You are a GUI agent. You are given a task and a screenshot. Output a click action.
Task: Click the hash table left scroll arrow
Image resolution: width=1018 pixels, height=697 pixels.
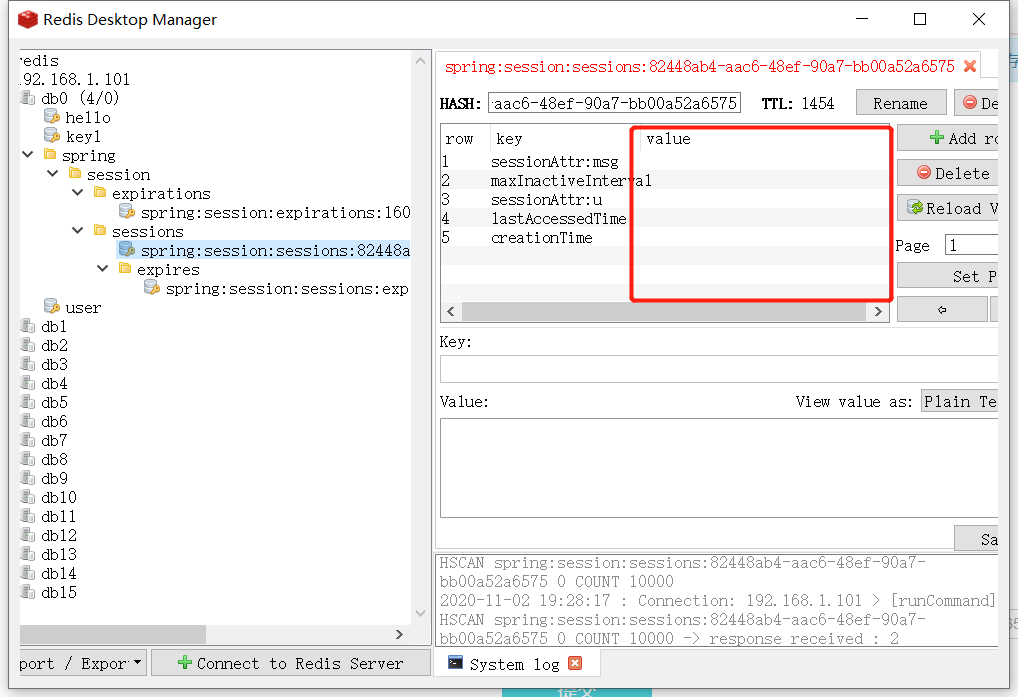pos(451,312)
